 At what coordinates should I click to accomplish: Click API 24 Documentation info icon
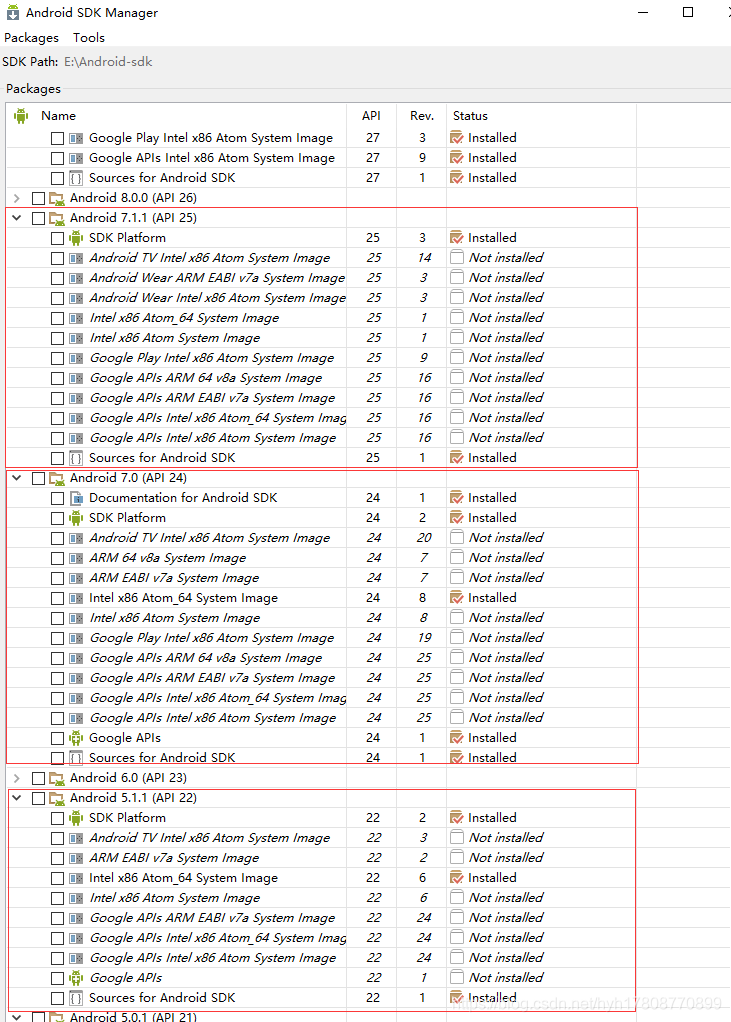pyautogui.click(x=76, y=499)
